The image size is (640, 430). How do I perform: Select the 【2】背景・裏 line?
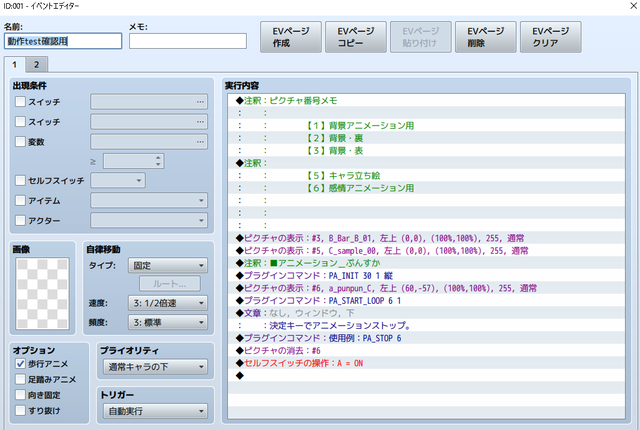tap(426, 138)
